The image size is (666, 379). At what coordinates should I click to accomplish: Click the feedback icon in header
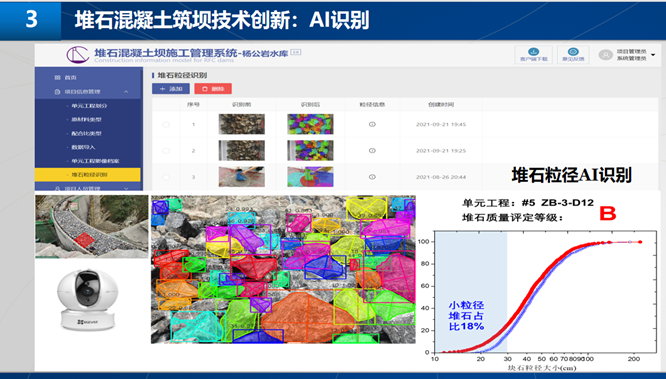(573, 52)
